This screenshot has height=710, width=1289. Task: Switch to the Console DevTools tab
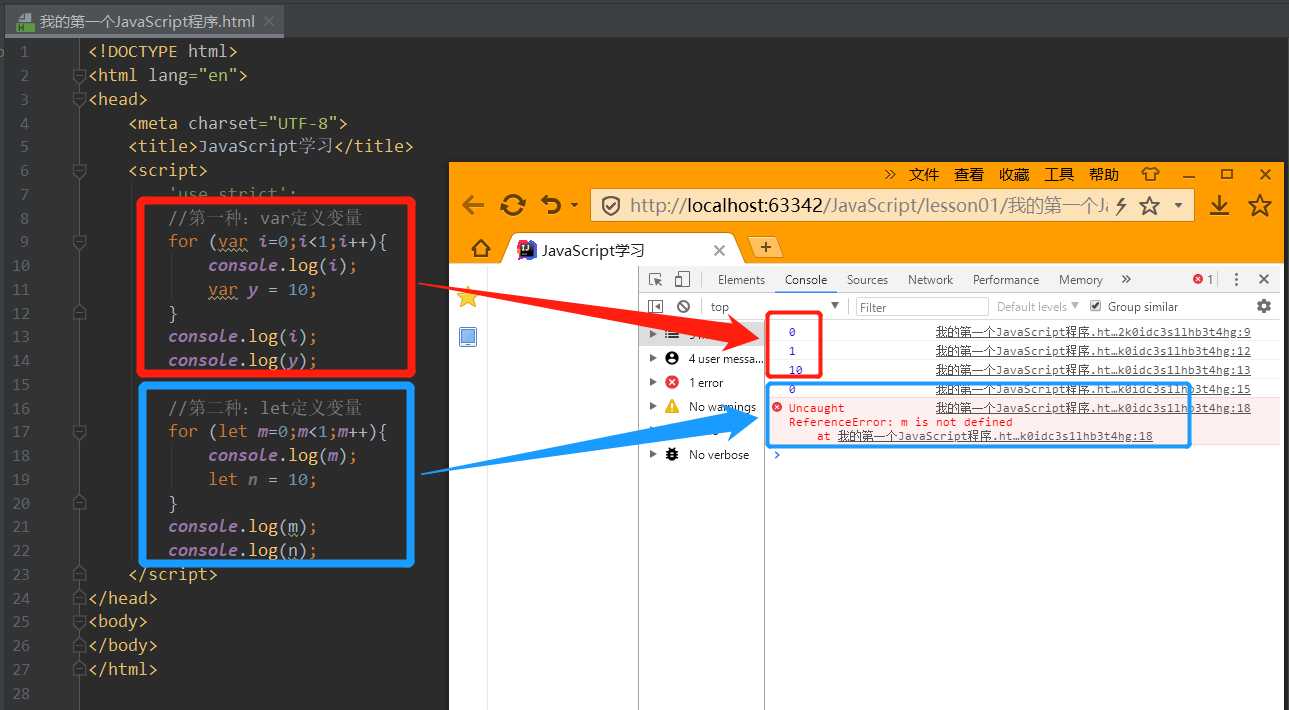(806, 280)
